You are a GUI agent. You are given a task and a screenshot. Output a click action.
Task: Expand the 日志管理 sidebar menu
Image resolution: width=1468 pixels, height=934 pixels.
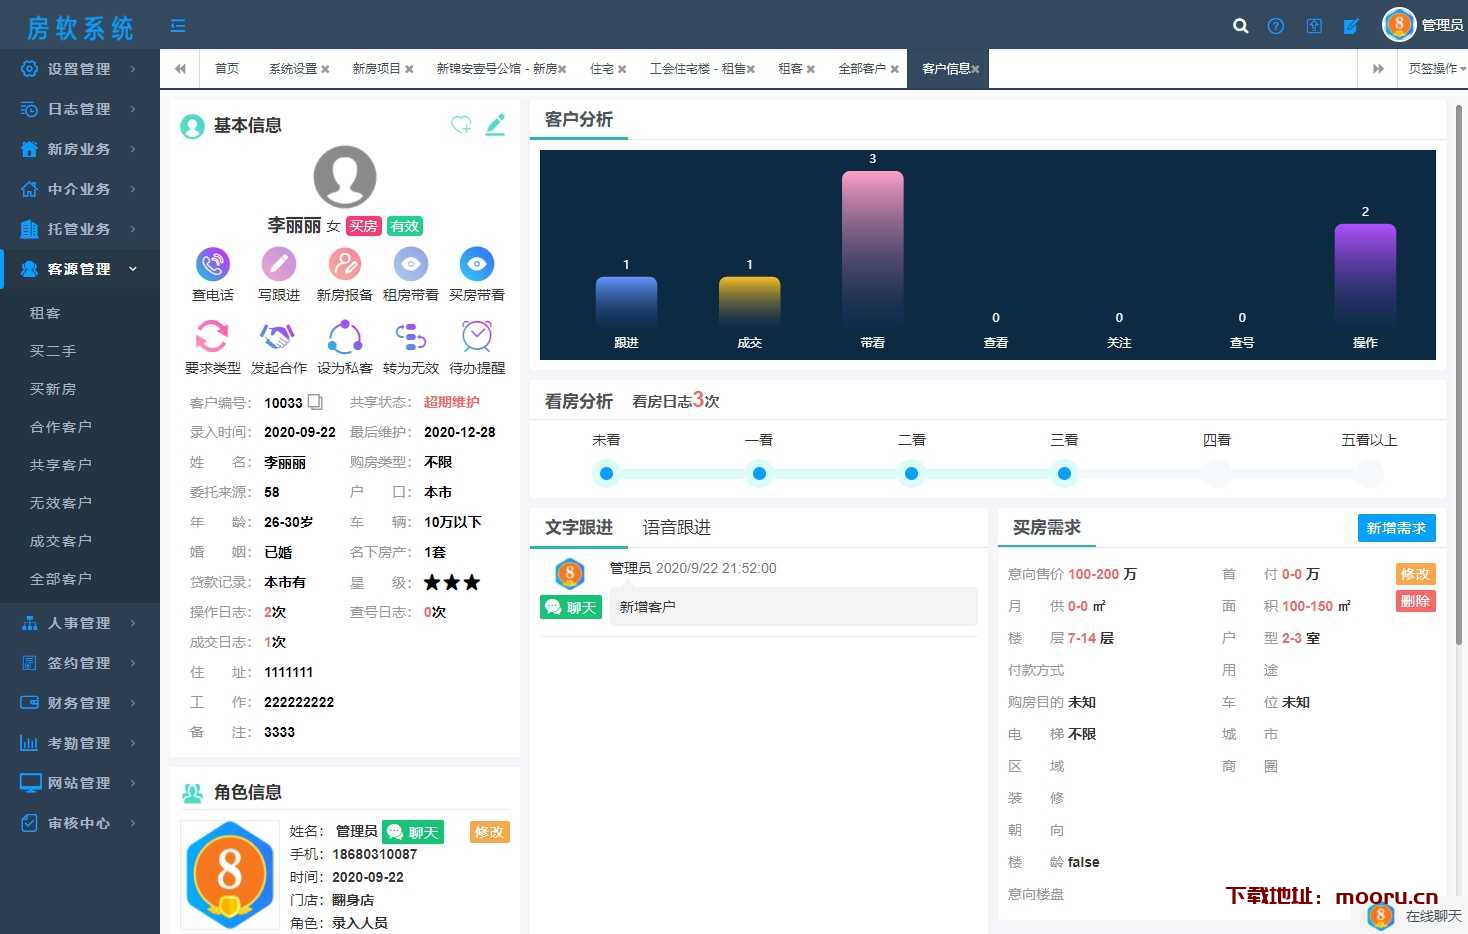(80, 109)
